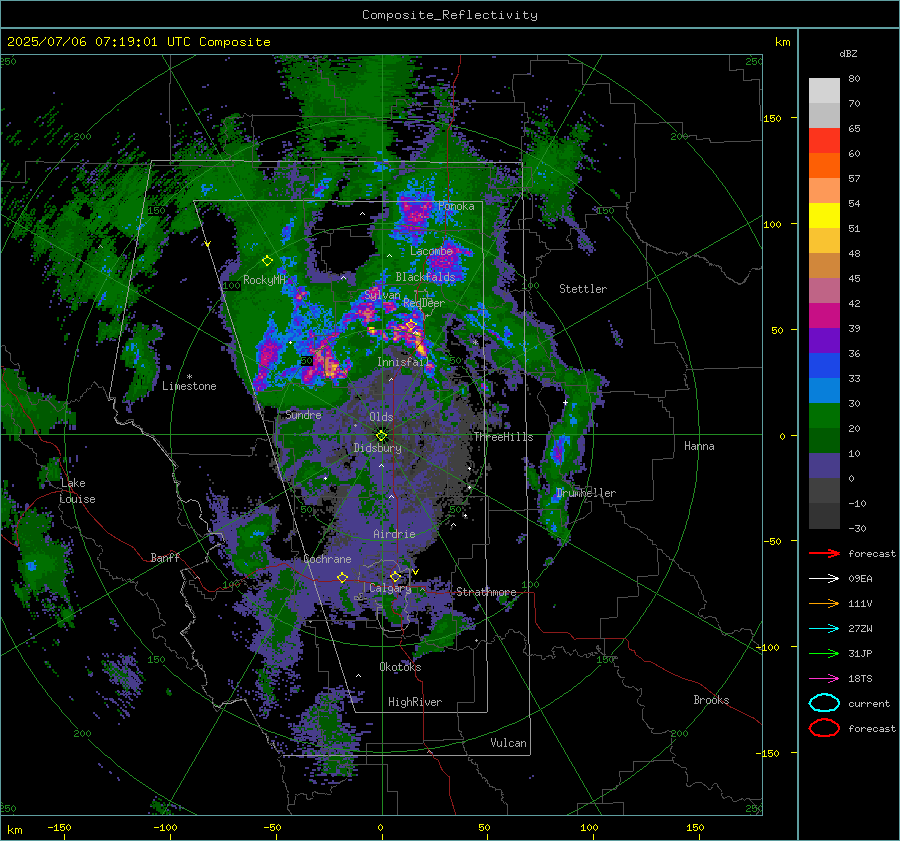Click the Airdrie city label
Viewport: 900px width, 841px height.
[x=394, y=534]
